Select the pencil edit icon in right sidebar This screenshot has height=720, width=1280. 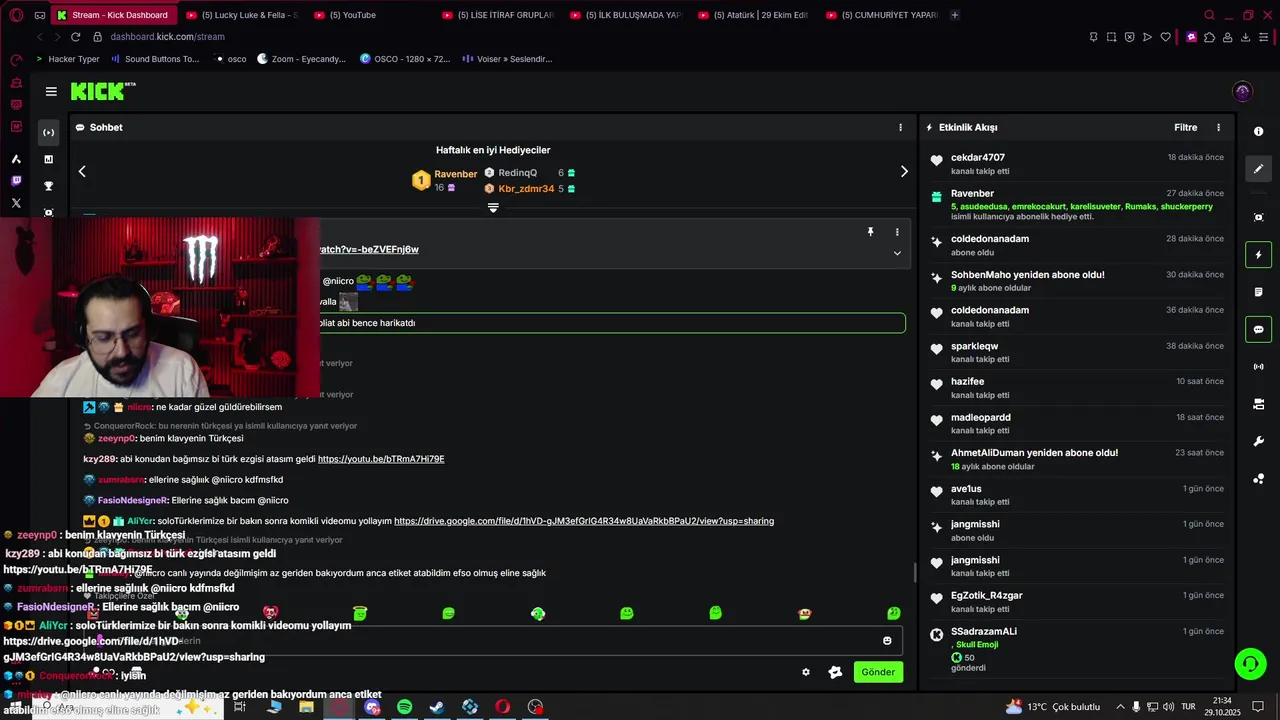pyautogui.click(x=1258, y=169)
